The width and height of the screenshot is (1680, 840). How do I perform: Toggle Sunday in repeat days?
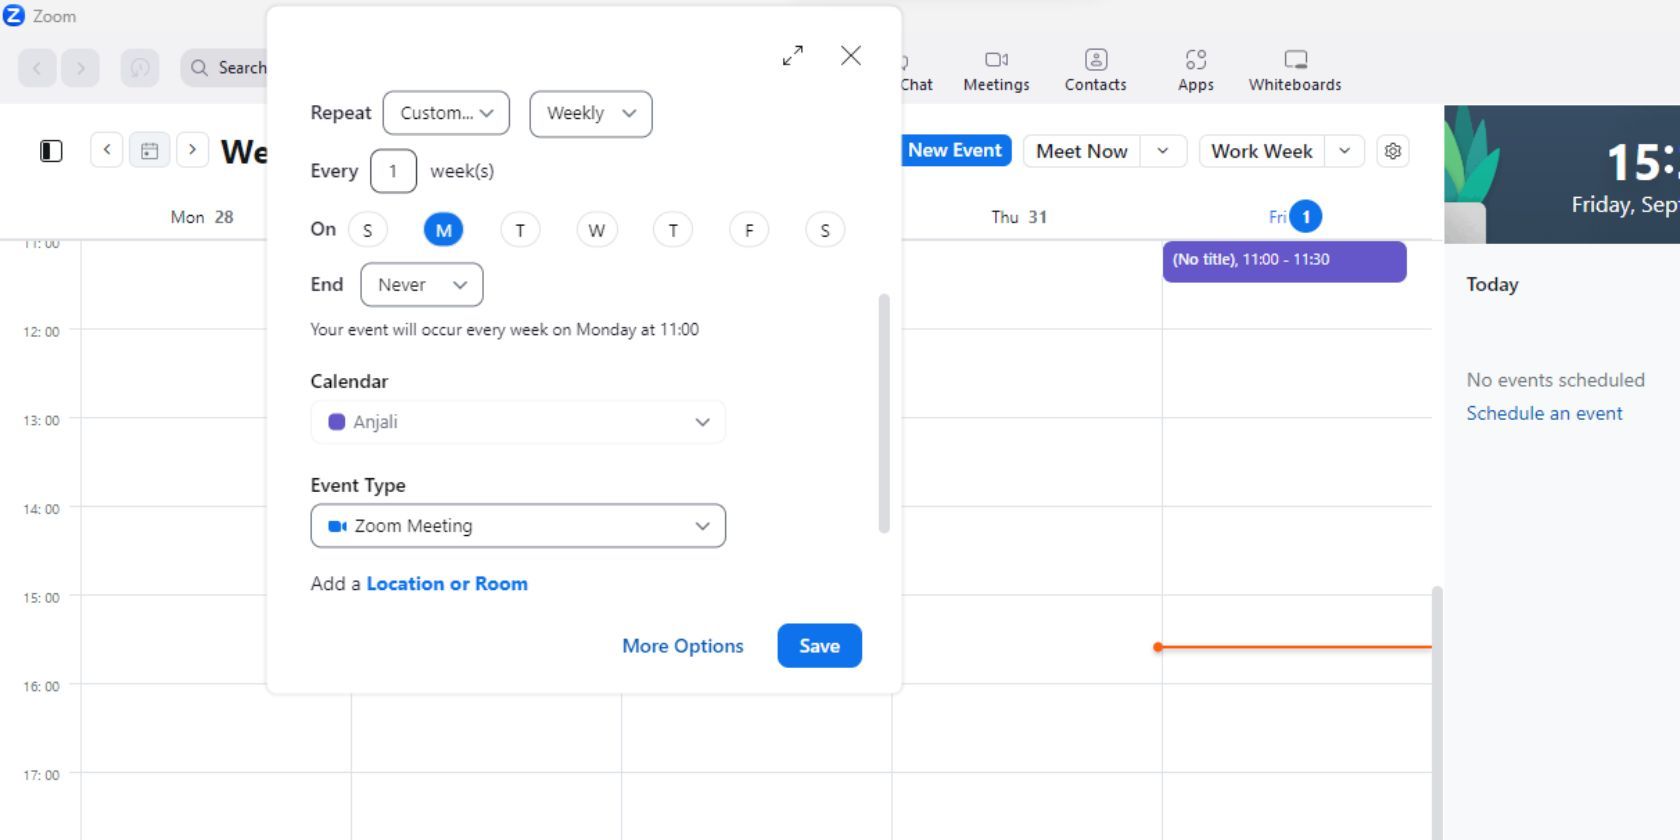tap(367, 230)
